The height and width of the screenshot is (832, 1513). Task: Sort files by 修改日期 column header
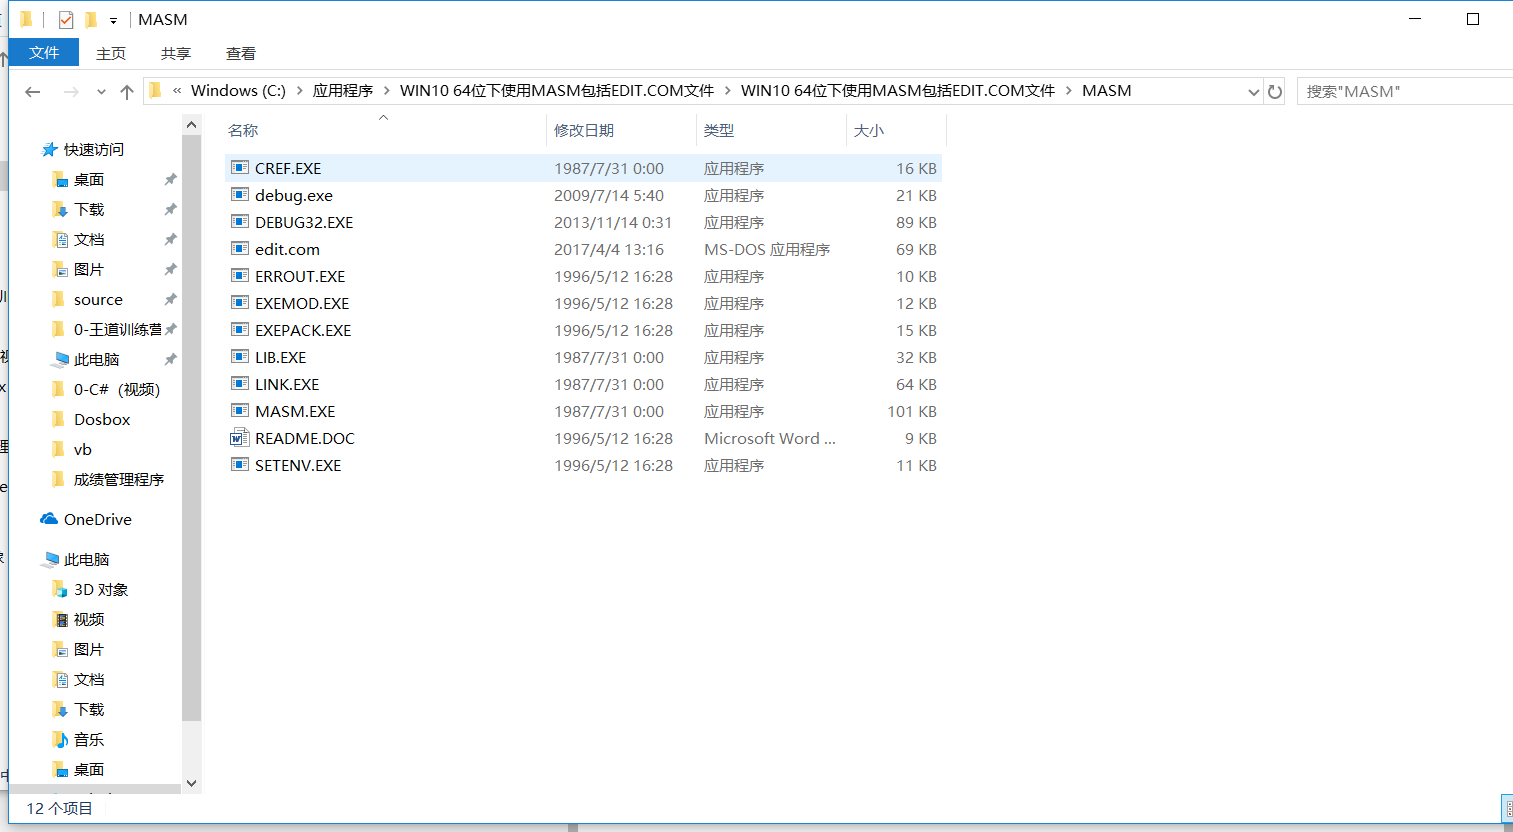click(621, 130)
